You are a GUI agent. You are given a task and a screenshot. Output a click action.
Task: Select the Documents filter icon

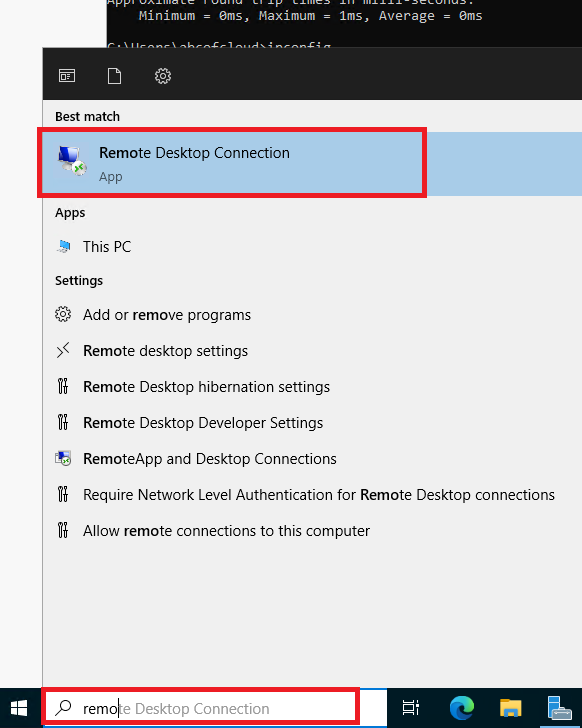[x=114, y=76]
